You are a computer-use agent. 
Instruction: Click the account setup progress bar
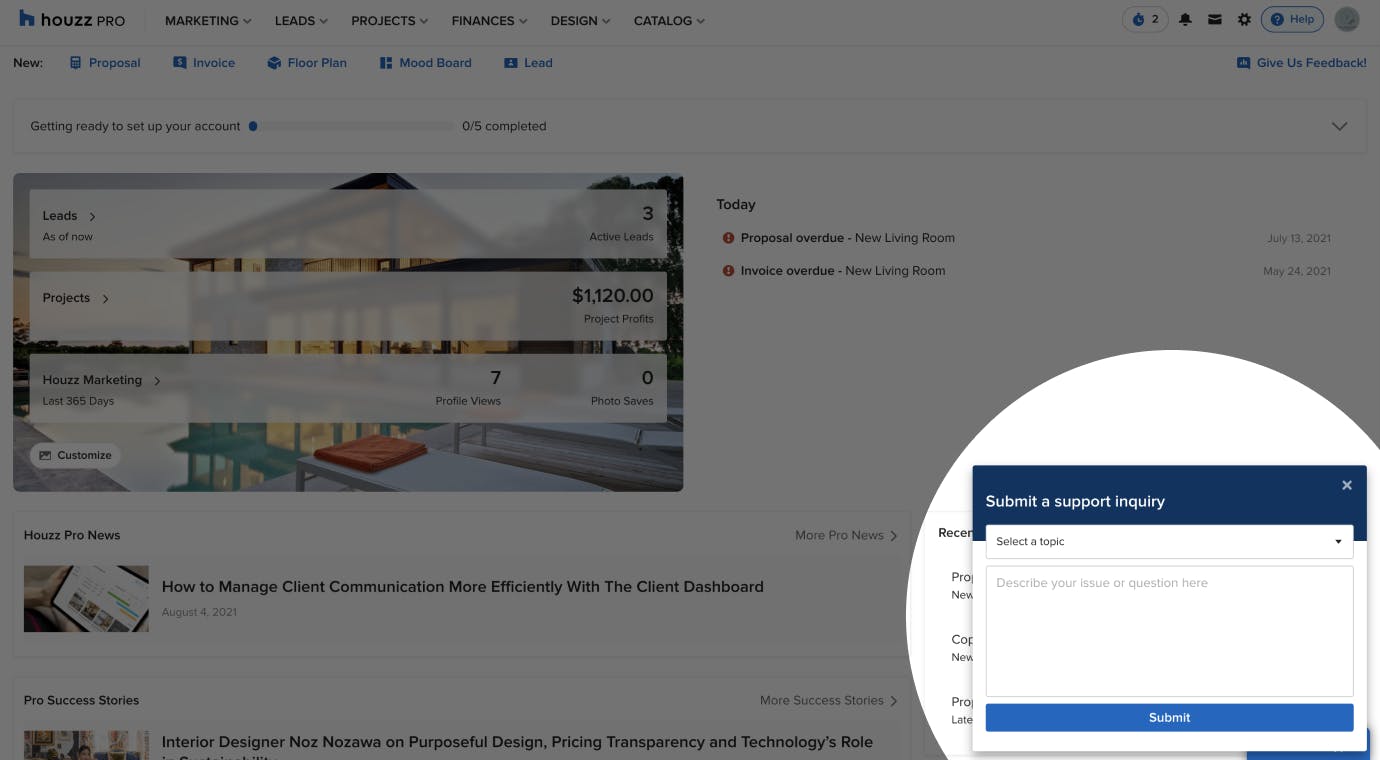pyautogui.click(x=350, y=126)
